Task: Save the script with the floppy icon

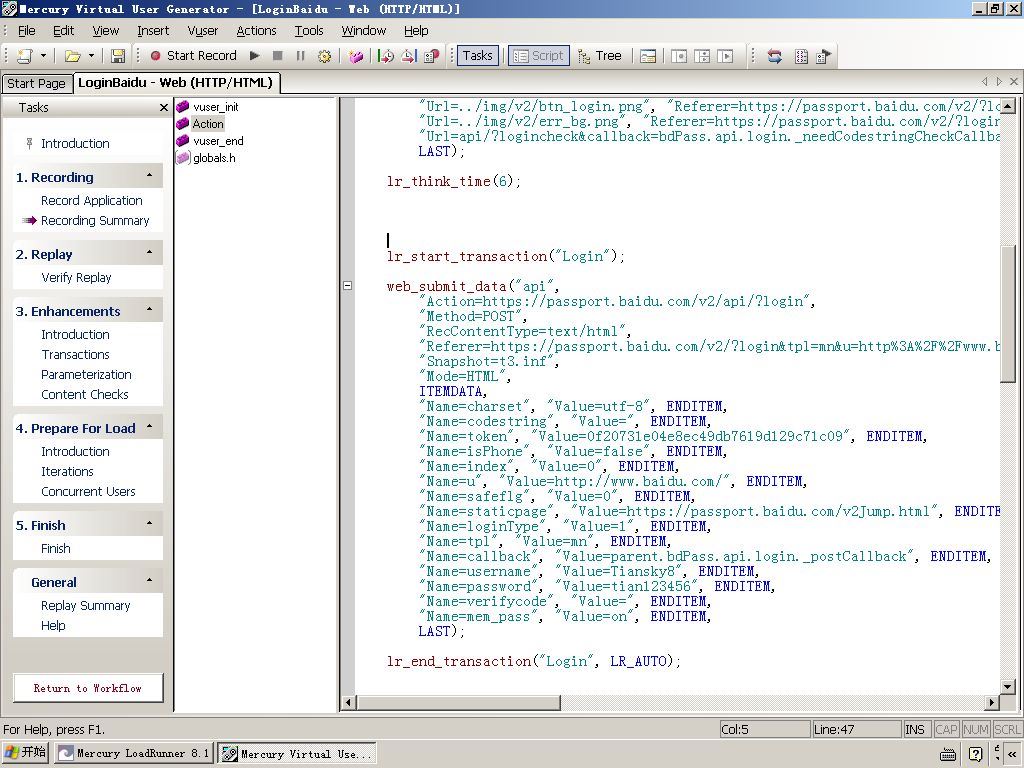Action: pyautogui.click(x=118, y=56)
